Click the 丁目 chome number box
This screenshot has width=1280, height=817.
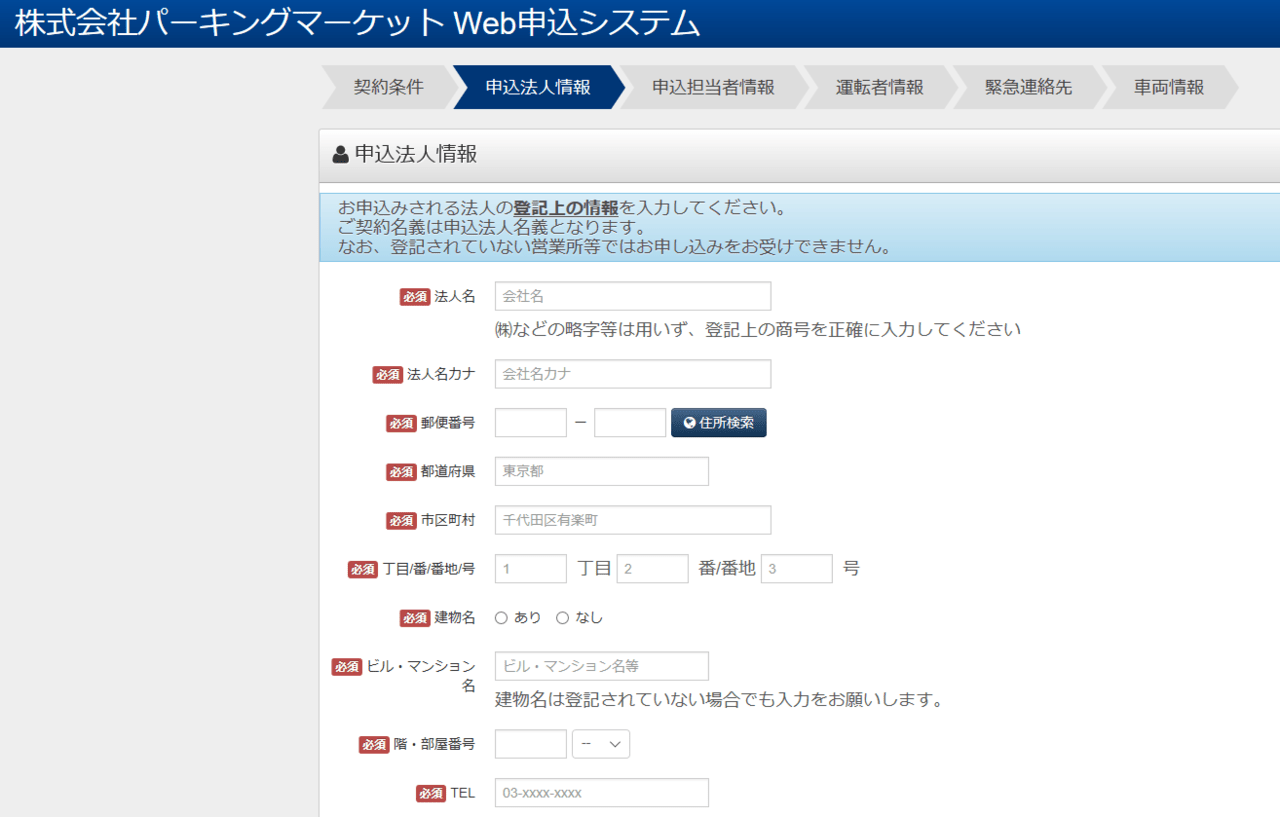(x=530, y=568)
